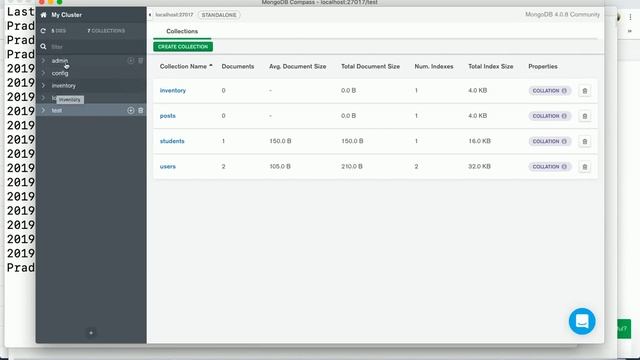This screenshot has width=640, height=360.
Task: Click the '150.0 B' average size for students
Action: [x=280, y=141]
